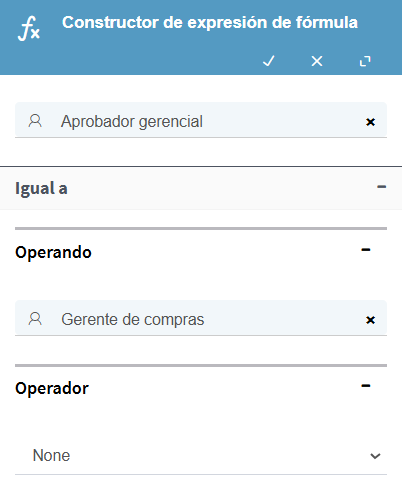402x491 pixels.
Task: Click the Aprobador gerencial input field
Action: (x=201, y=120)
